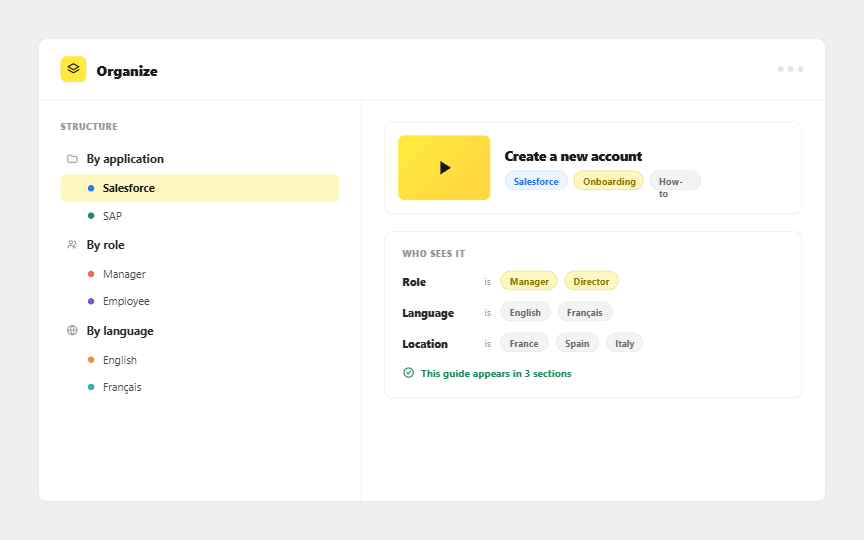Click the teal dot next to Français

click(x=91, y=387)
